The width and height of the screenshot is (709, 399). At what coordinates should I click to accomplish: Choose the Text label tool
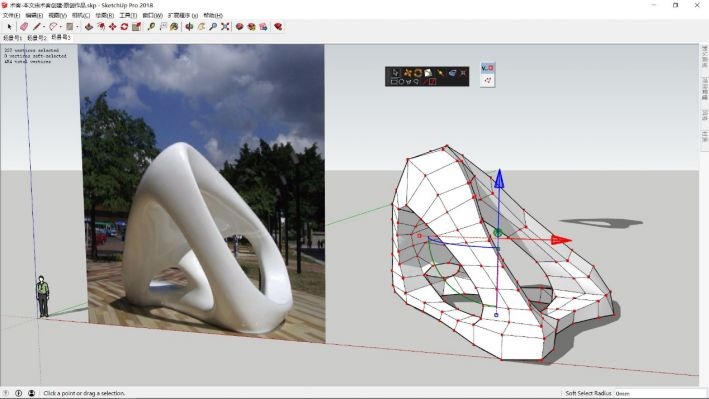click(x=163, y=27)
